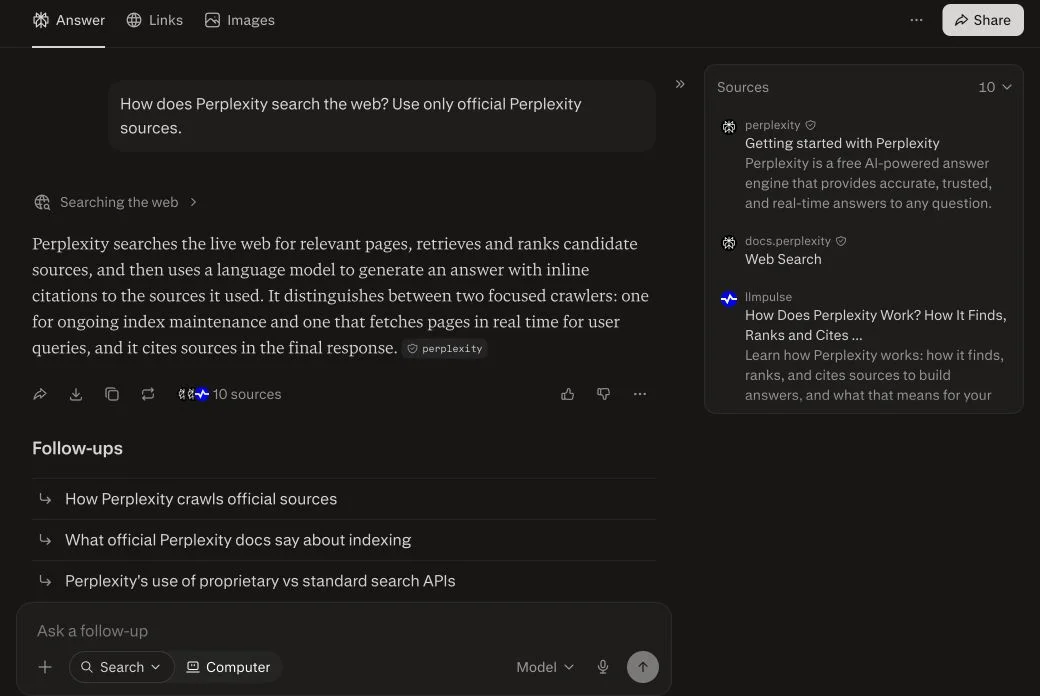The width and height of the screenshot is (1040, 696).
Task: Open the Links tab
Action: [x=155, y=21]
